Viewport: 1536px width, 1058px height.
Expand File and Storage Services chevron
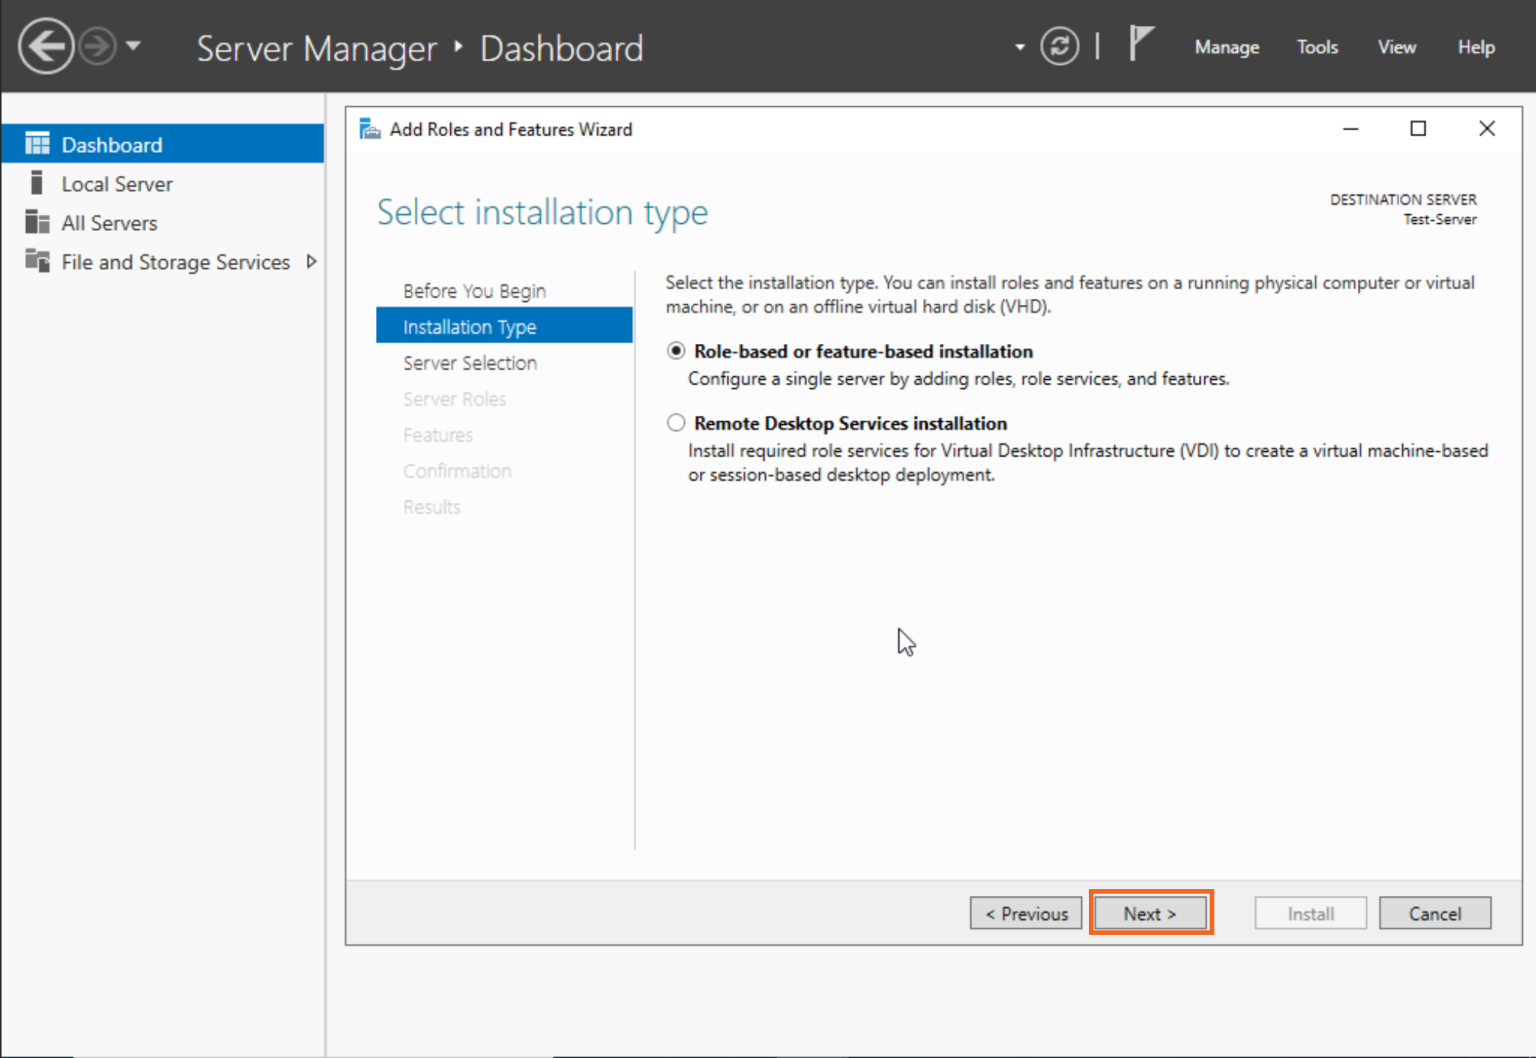click(x=311, y=261)
